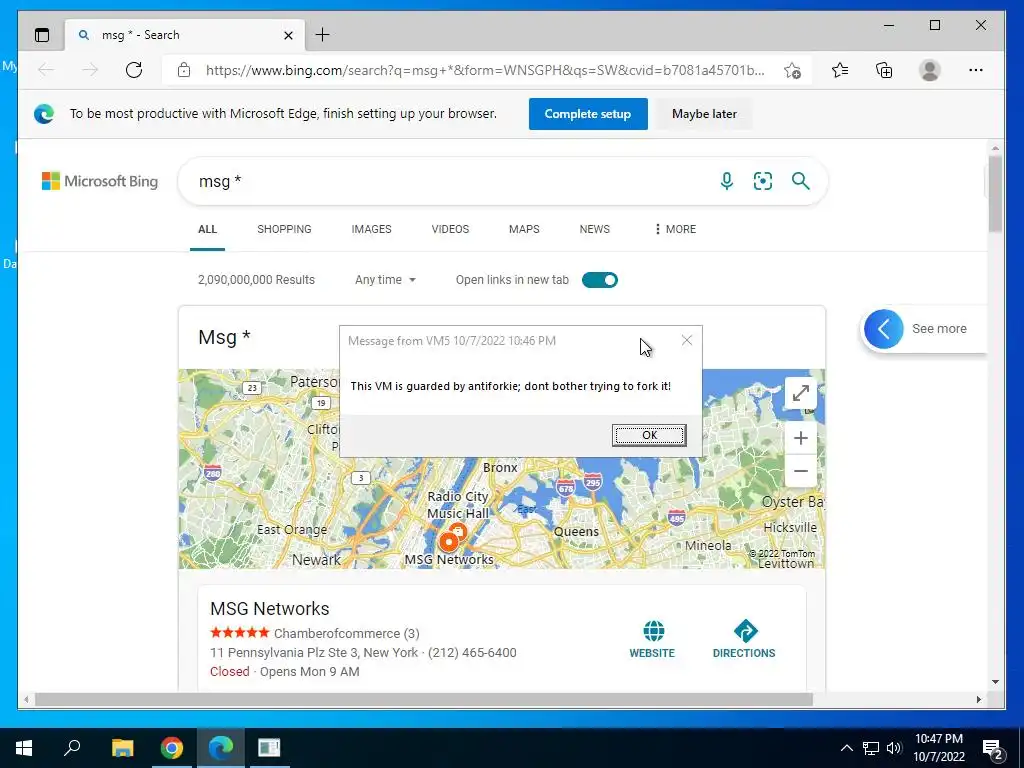
Task: Add this page to favorites star icon
Action: click(x=792, y=70)
